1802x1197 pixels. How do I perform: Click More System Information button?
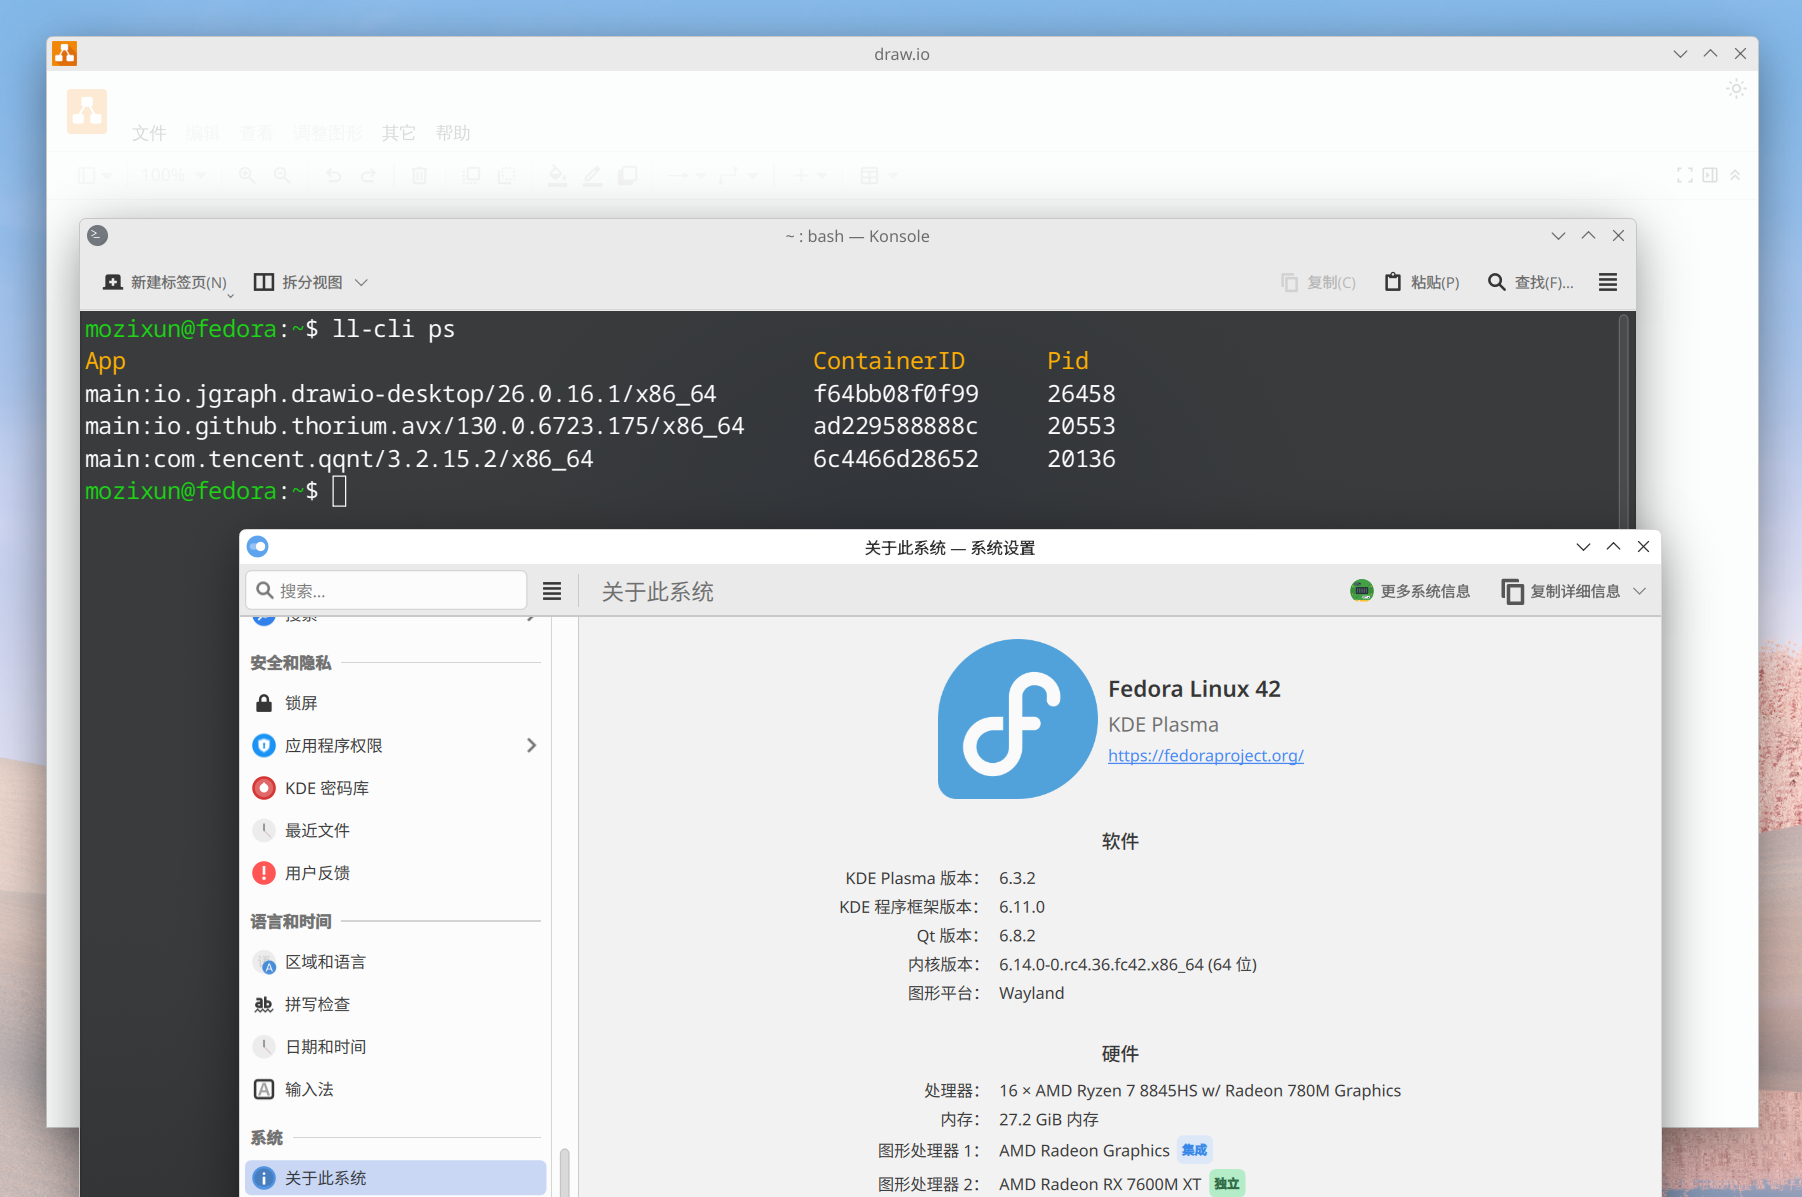[x=1410, y=591]
